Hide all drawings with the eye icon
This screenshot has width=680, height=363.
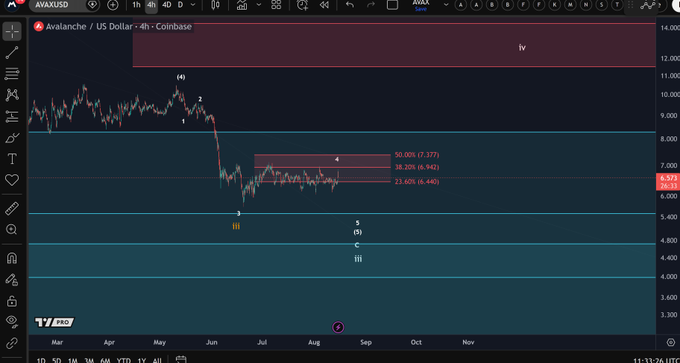(x=12, y=321)
